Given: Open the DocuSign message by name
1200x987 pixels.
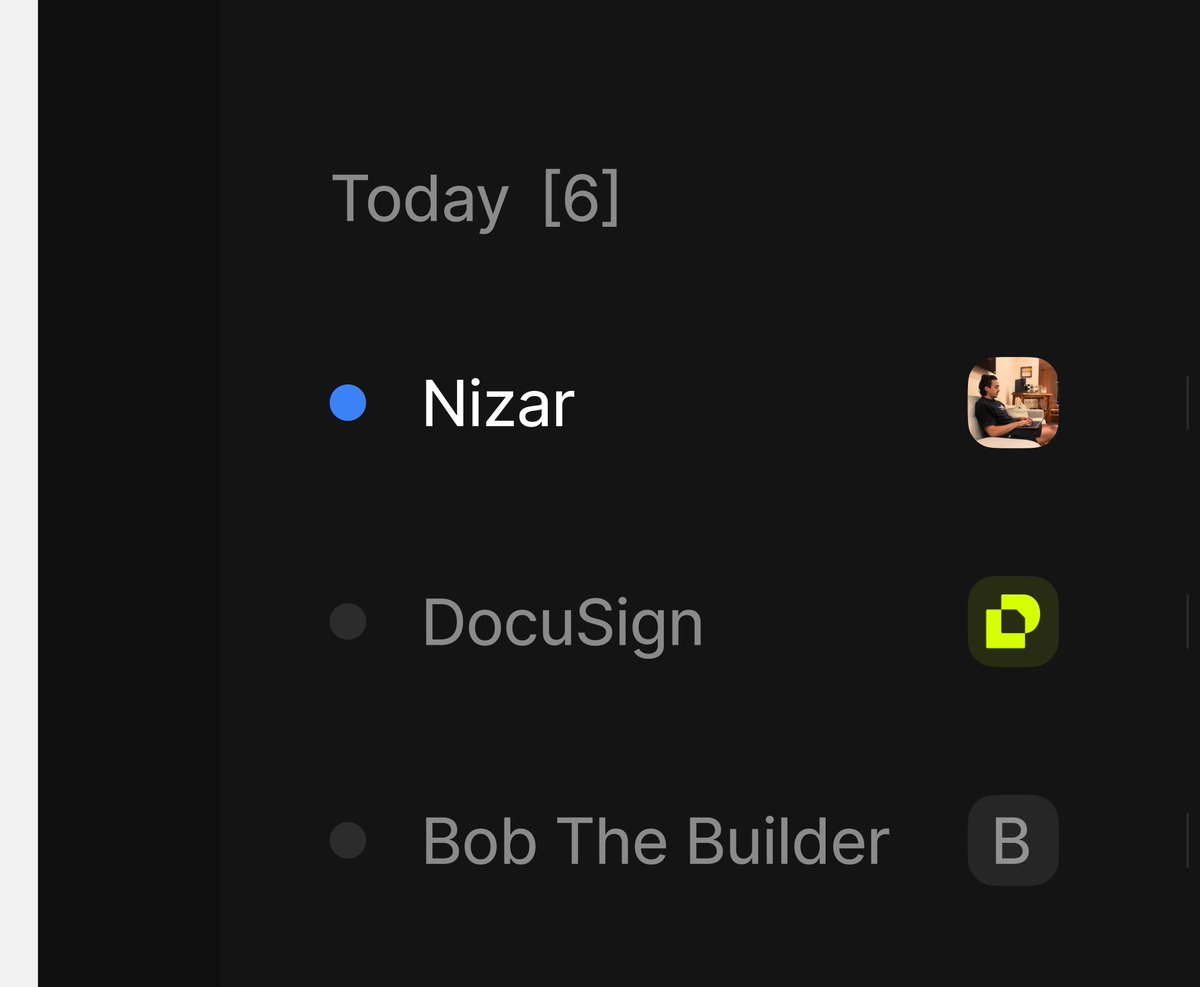Looking at the screenshot, I should tap(563, 622).
